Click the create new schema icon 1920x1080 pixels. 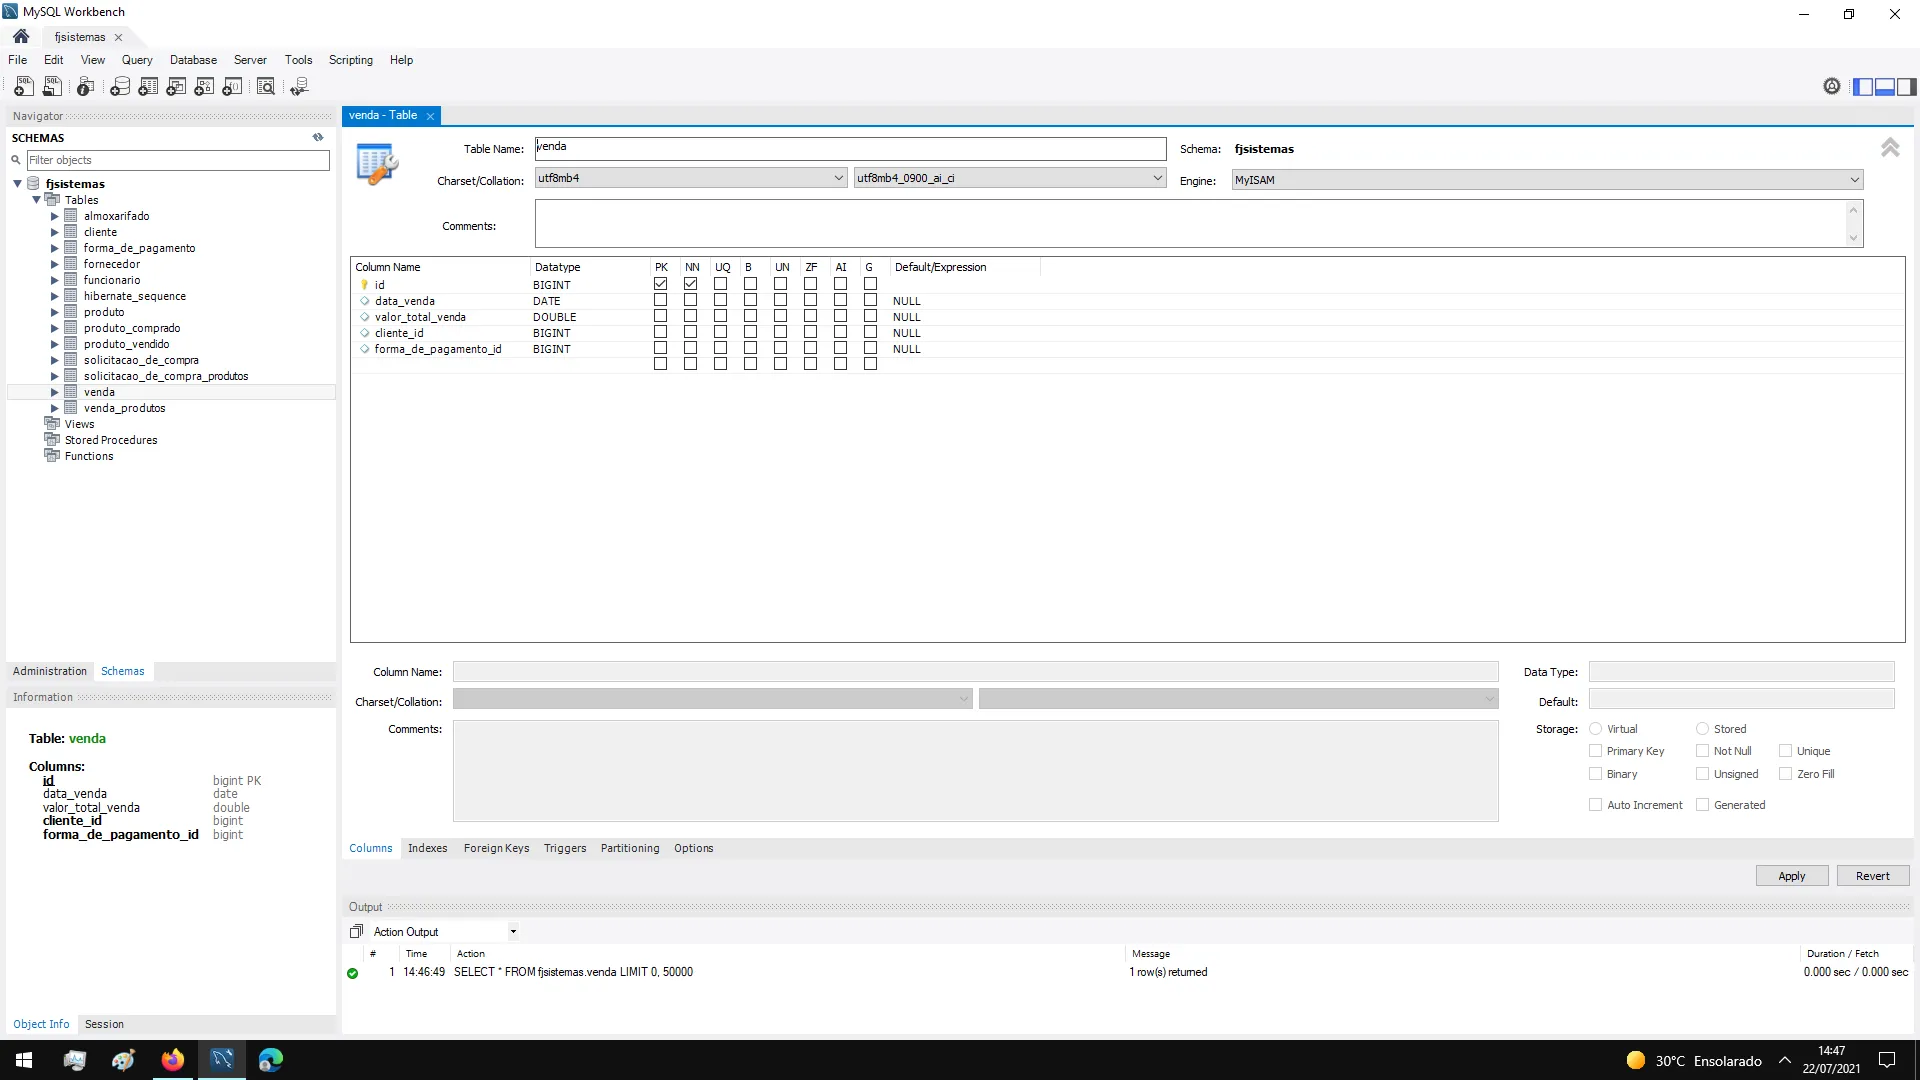[x=120, y=87]
